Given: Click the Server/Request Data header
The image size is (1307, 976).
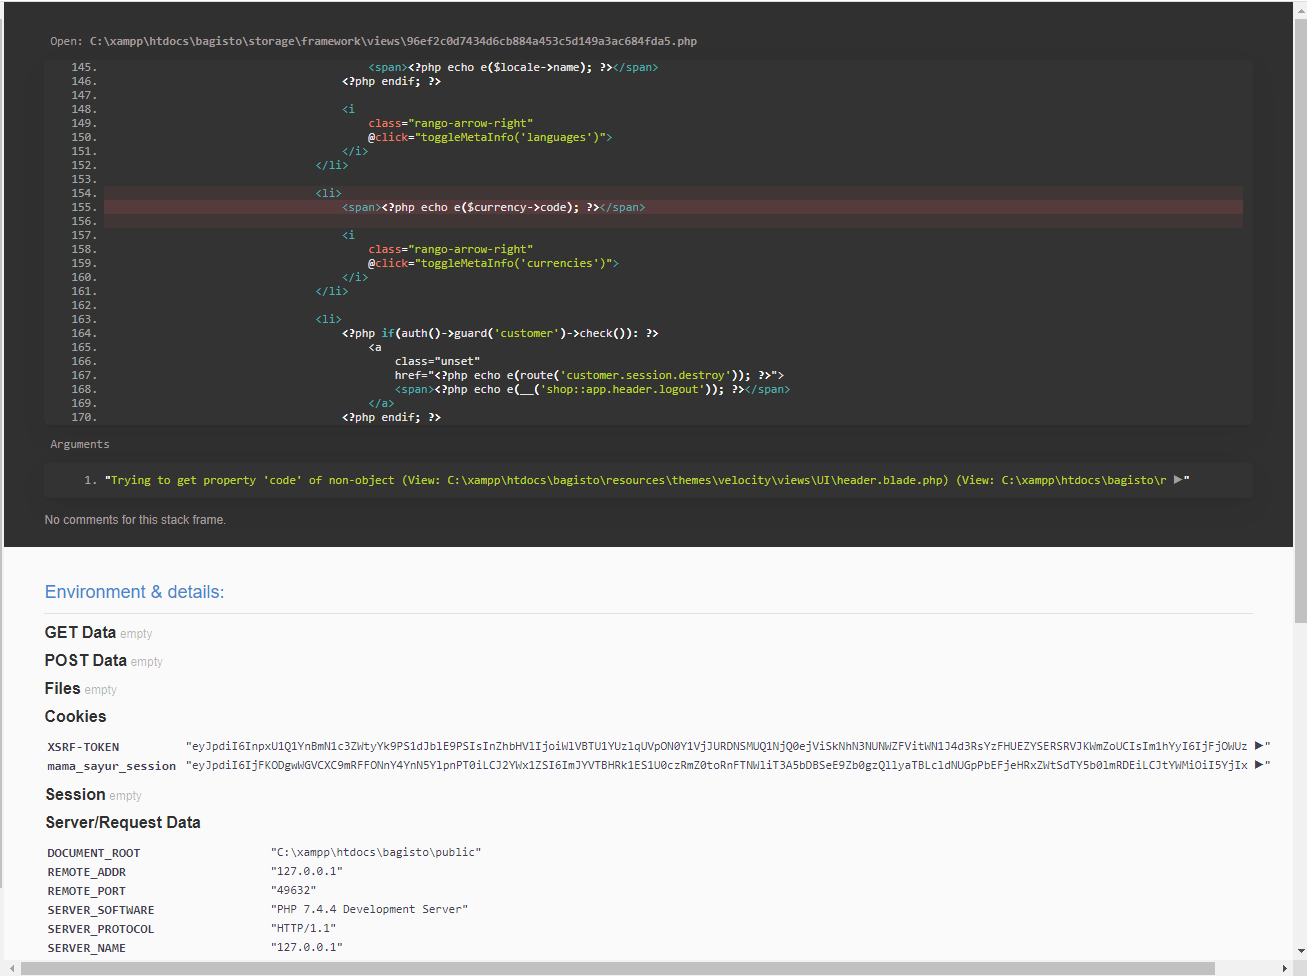Looking at the screenshot, I should (x=123, y=822).
